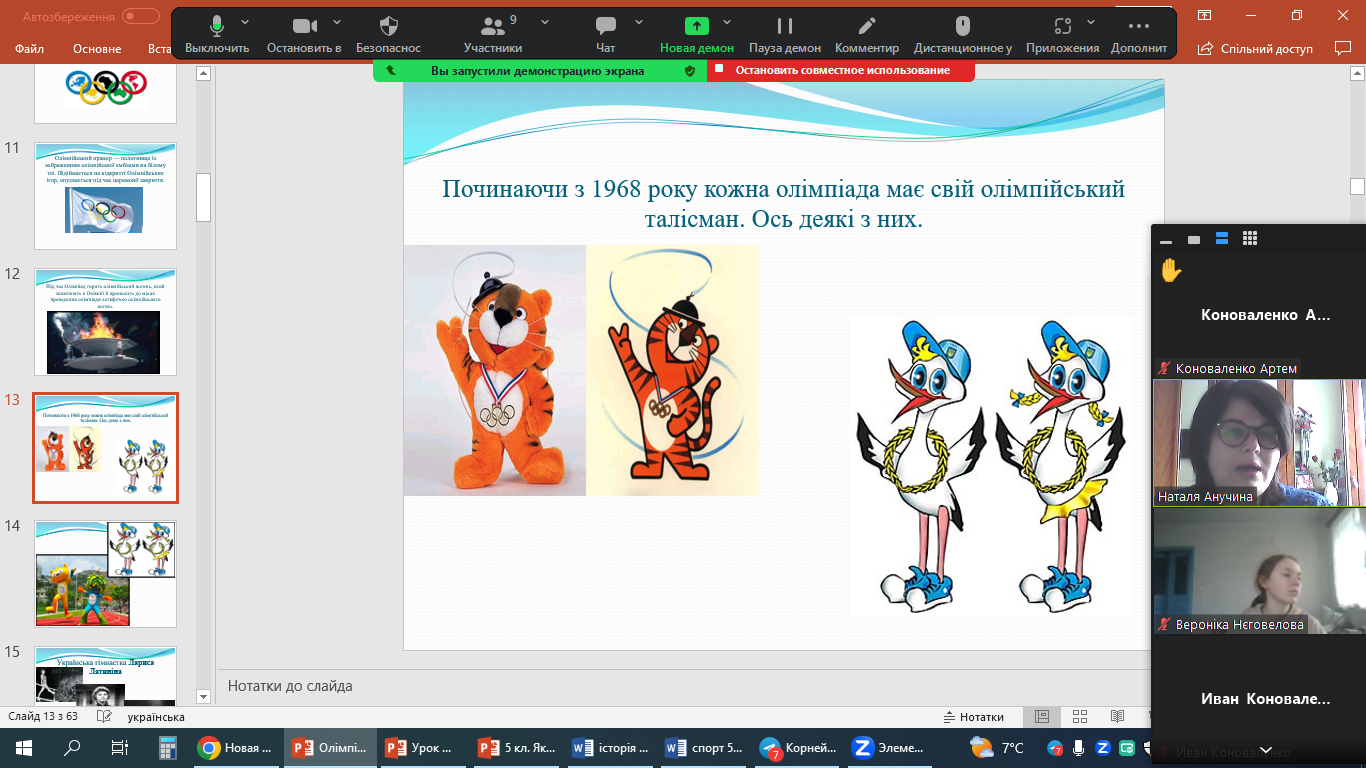Click slide panel scroll down arrow
1366x768 pixels.
tap(204, 696)
